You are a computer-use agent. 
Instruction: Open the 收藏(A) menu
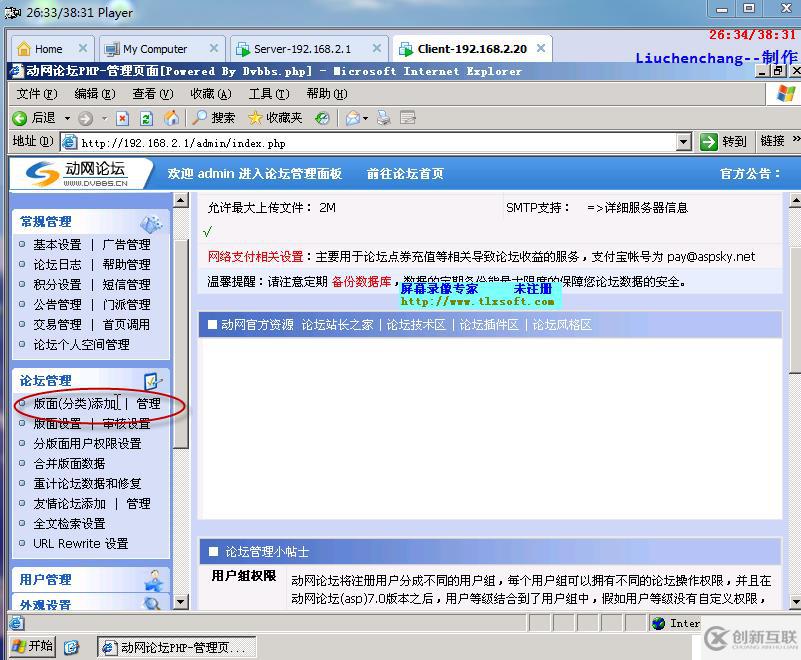[x=210, y=94]
